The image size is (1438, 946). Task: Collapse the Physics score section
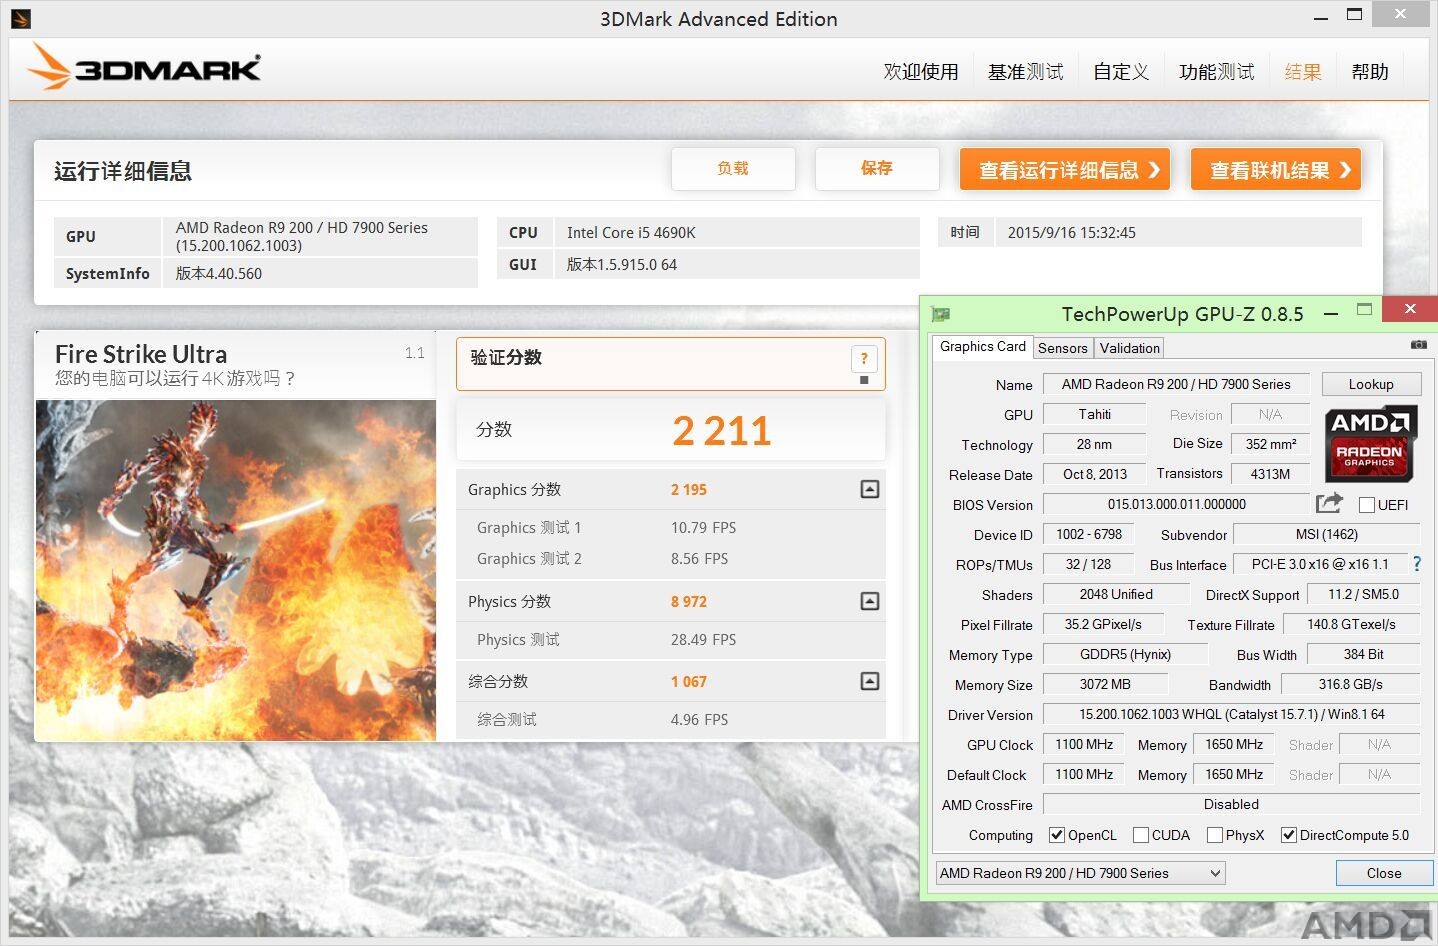click(870, 601)
